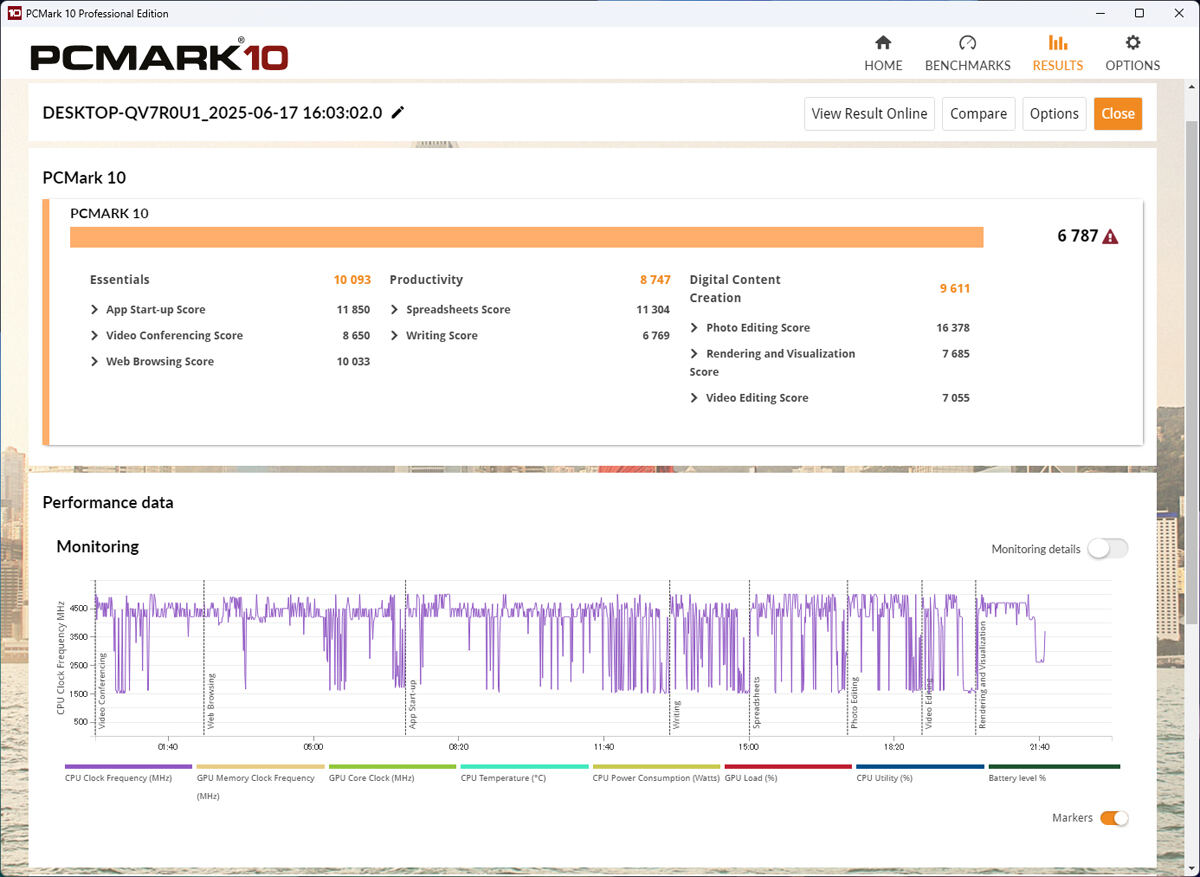Switch to the RESULTS tab
1200x877 pixels.
point(1057,54)
